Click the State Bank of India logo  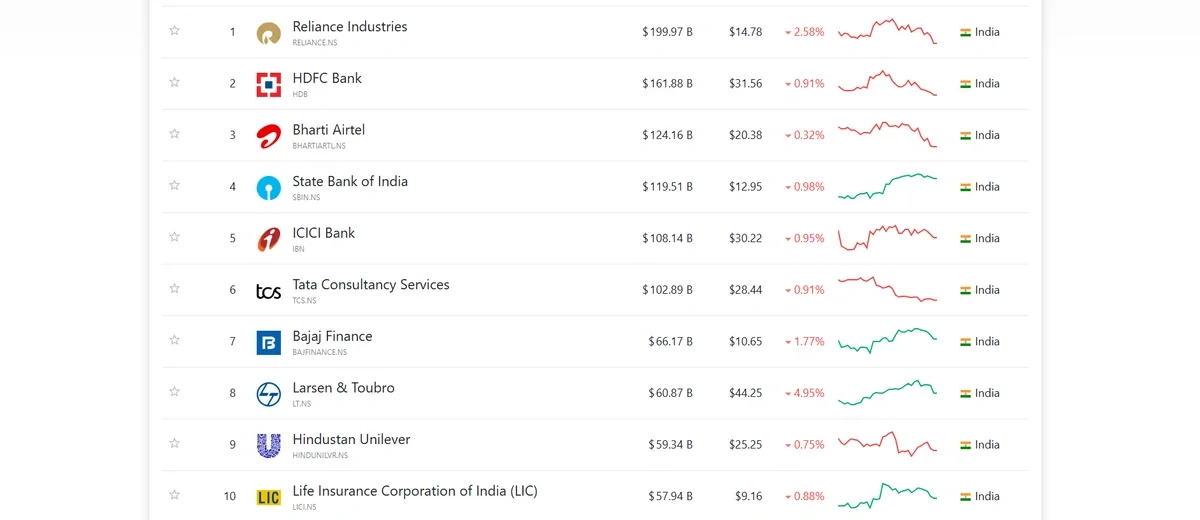268,188
